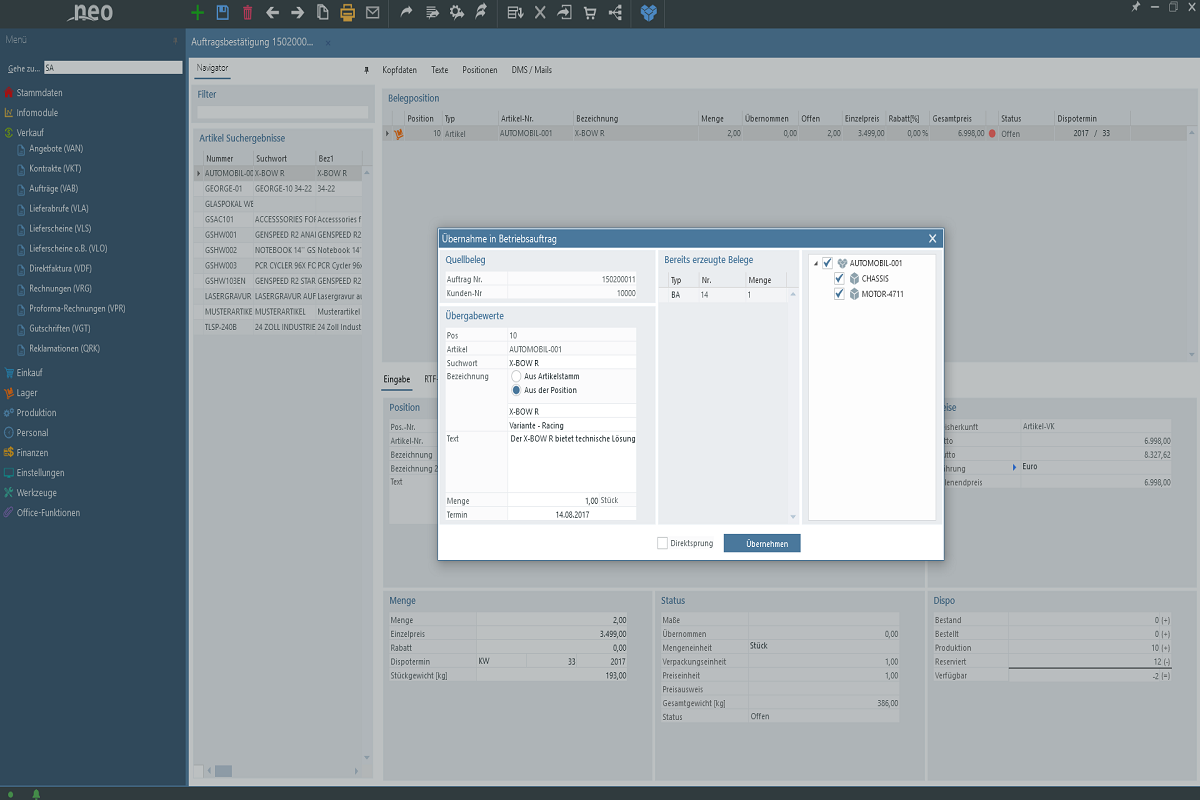Image resolution: width=1200 pixels, height=800 pixels.
Task: Click the green plus new record icon
Action: [197, 13]
